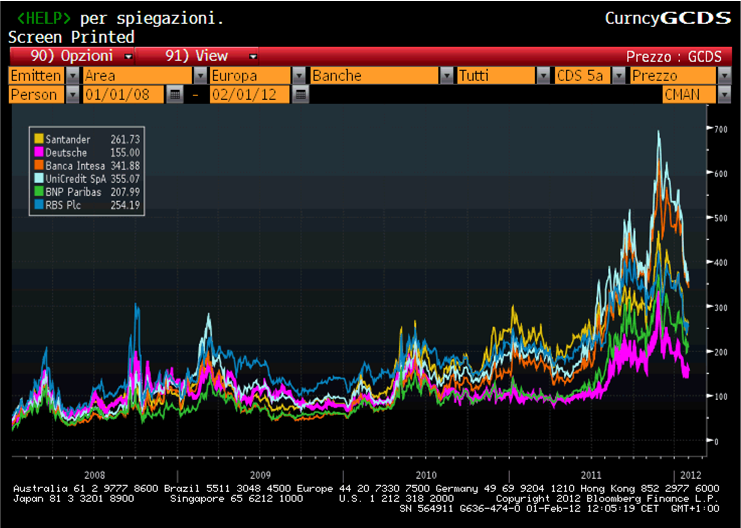Click the Screen Printed status text
This screenshot has height=528, width=741.
point(71,37)
